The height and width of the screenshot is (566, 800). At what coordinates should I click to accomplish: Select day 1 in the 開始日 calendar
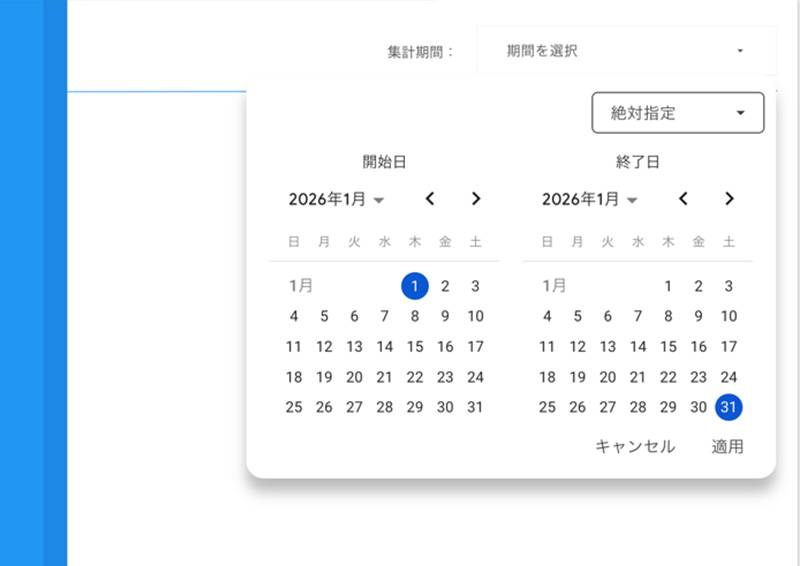415,286
